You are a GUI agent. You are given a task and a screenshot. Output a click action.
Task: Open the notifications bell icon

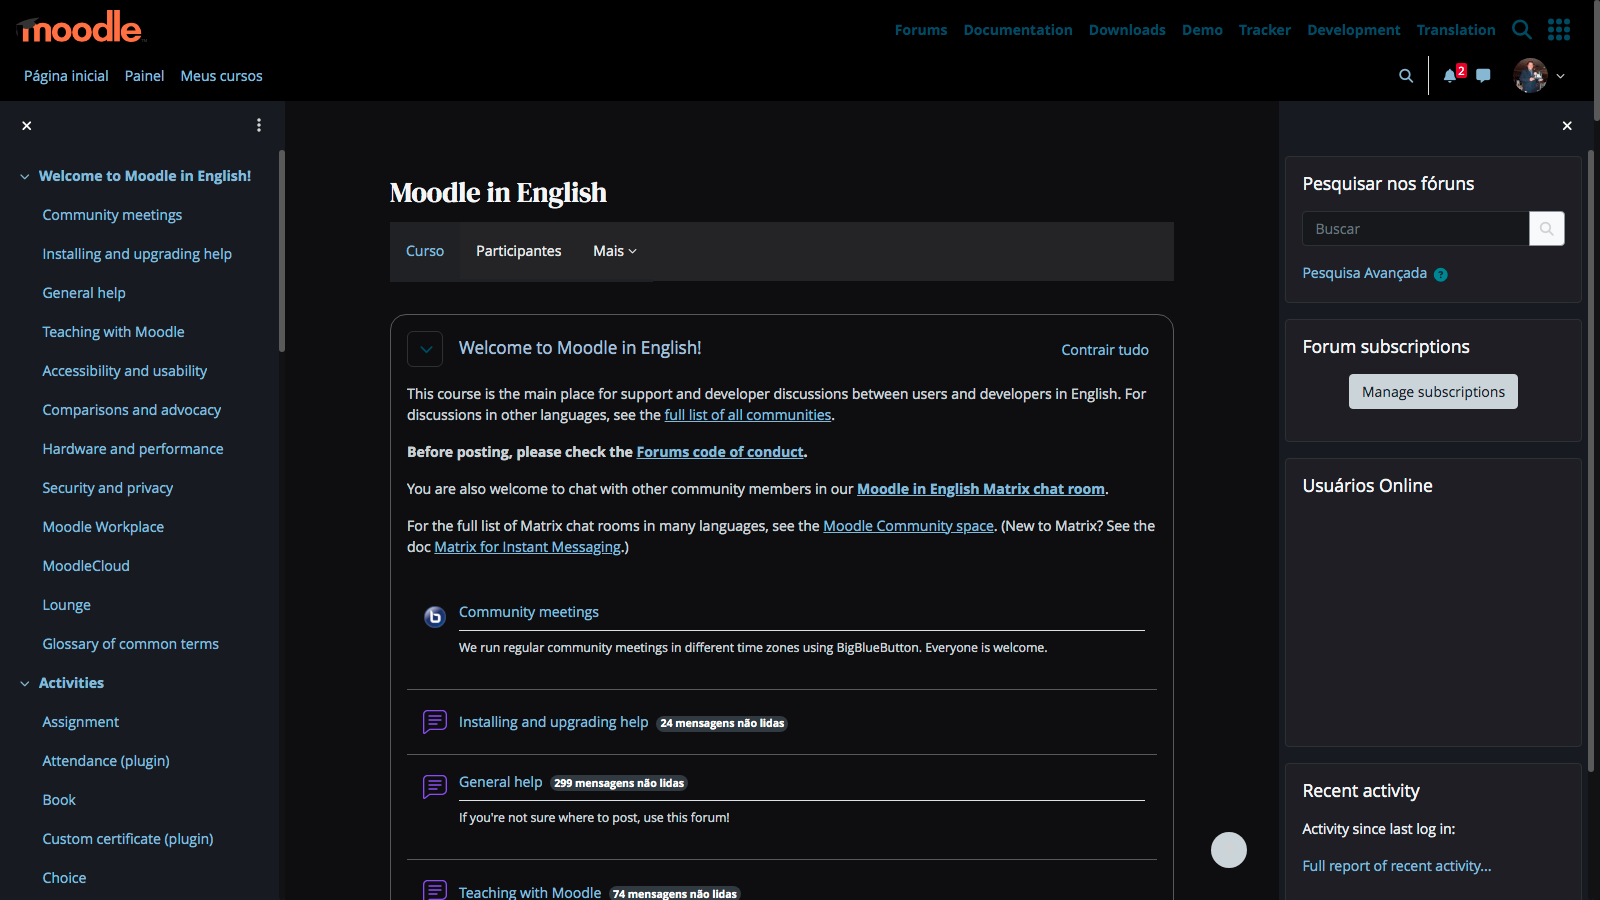(x=1450, y=76)
